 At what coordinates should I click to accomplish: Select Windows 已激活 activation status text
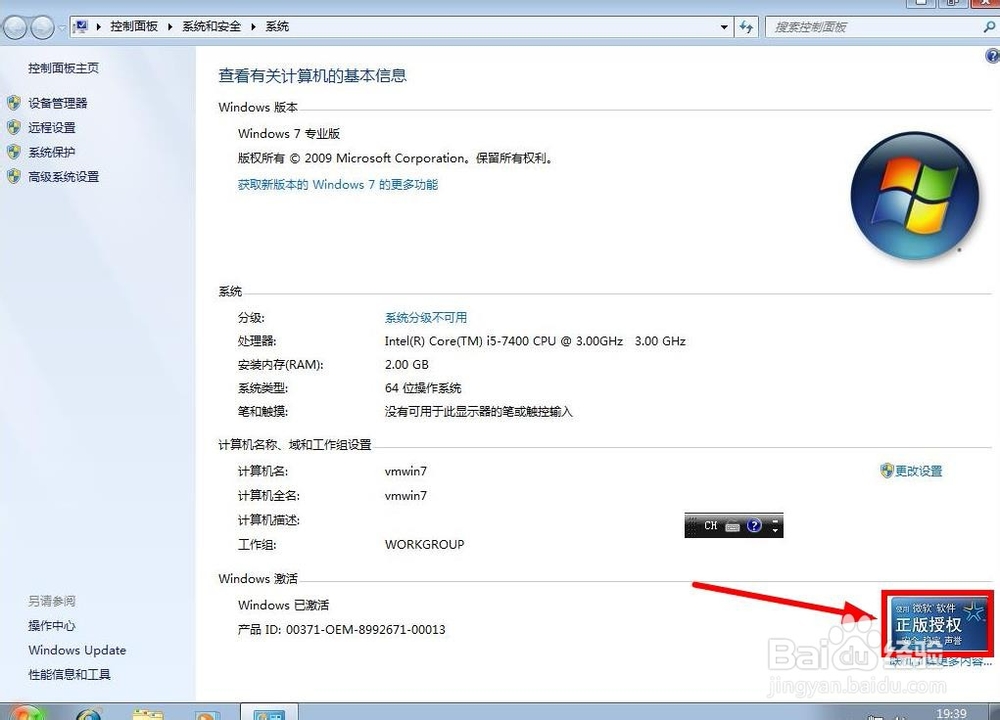click(283, 605)
